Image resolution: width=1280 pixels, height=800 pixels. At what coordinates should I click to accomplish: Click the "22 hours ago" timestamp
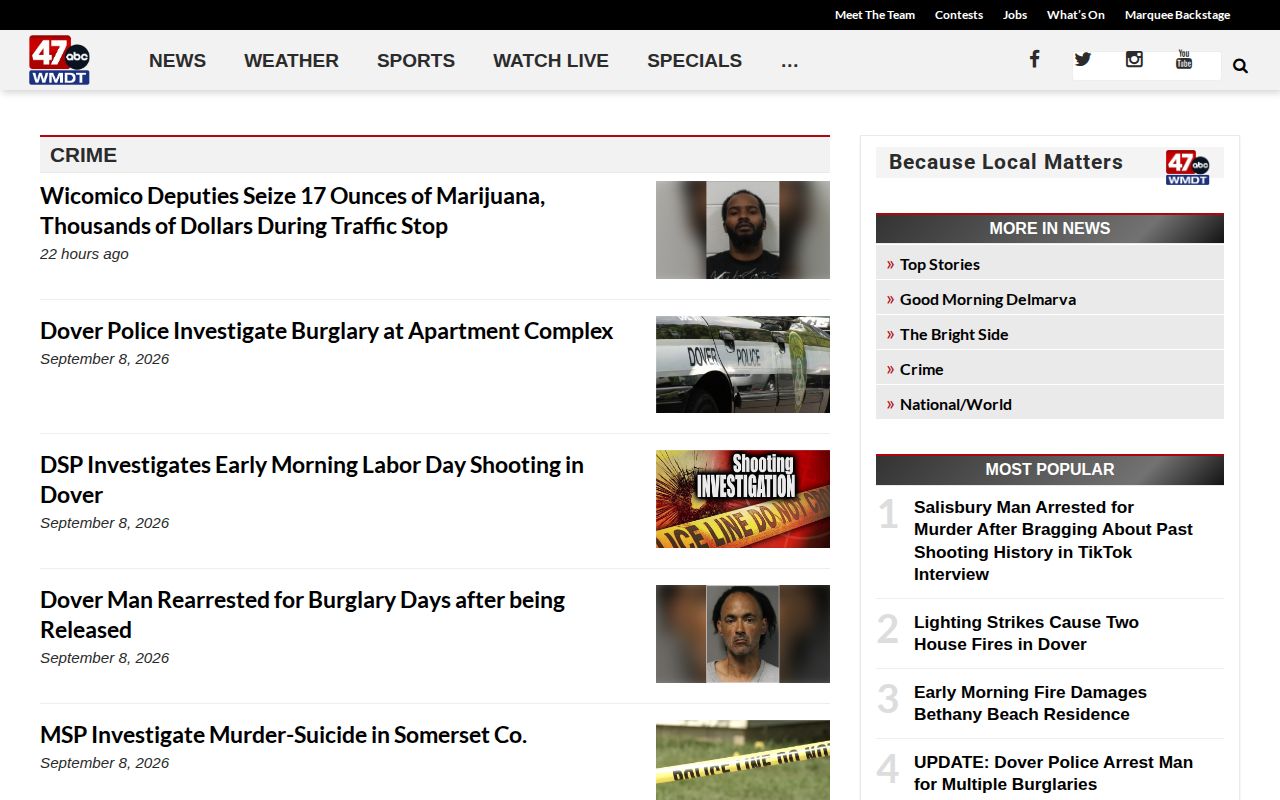tap(84, 254)
